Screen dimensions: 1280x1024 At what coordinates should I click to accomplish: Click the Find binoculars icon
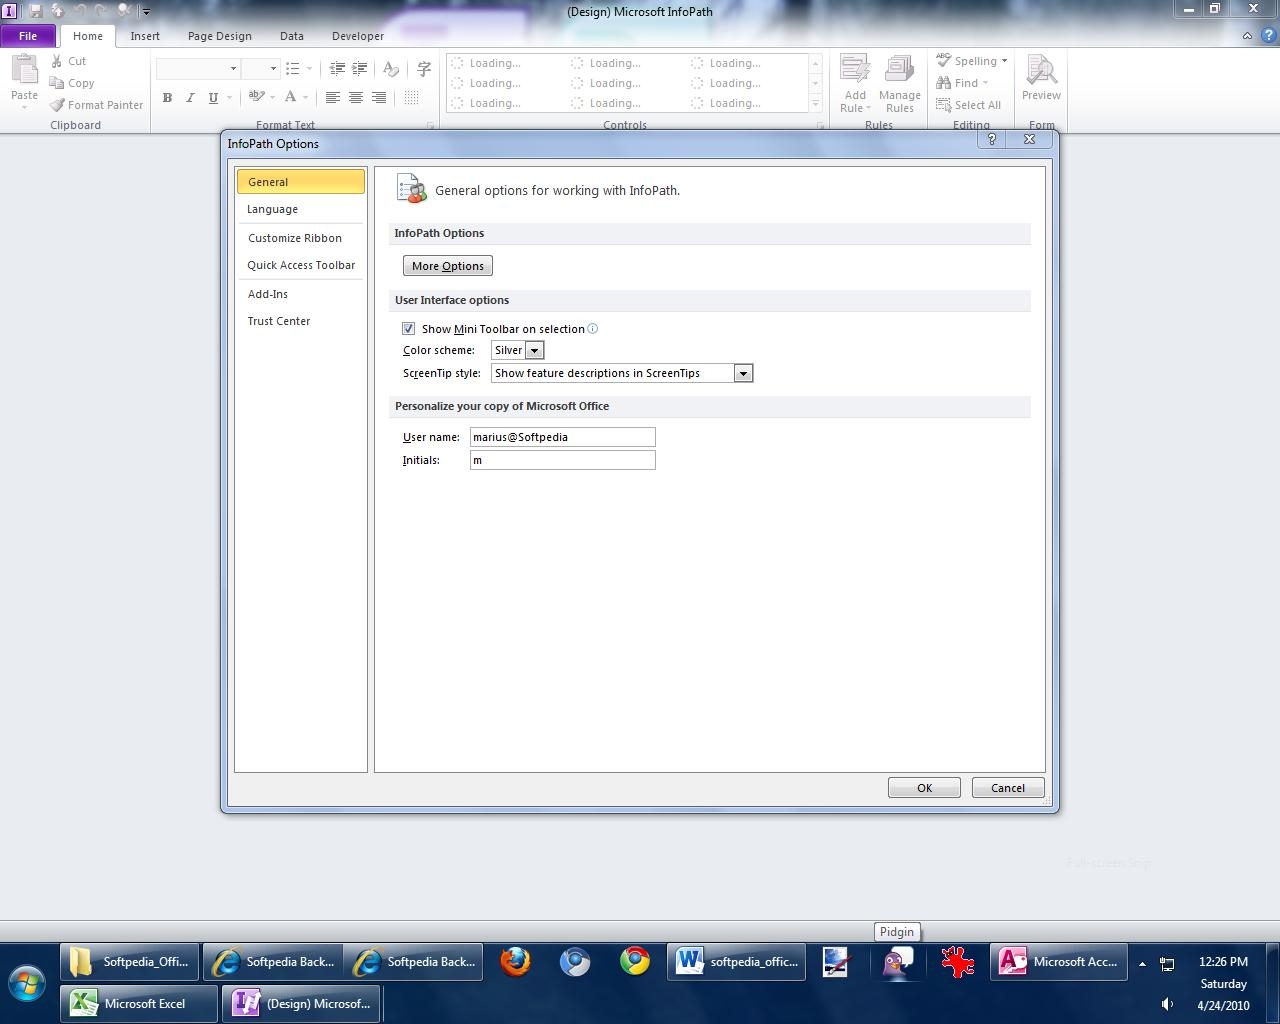pyautogui.click(x=943, y=83)
